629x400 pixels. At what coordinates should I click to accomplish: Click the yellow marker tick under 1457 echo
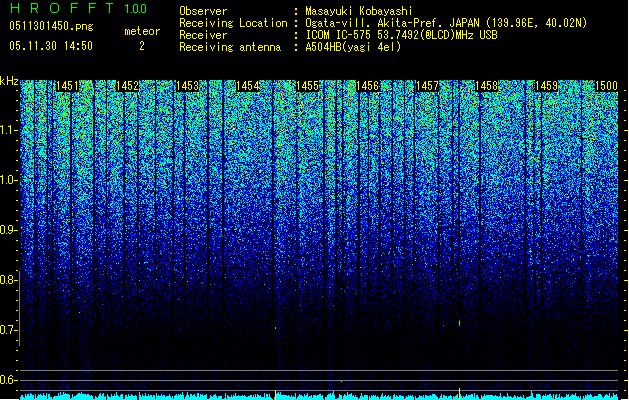tap(459, 392)
